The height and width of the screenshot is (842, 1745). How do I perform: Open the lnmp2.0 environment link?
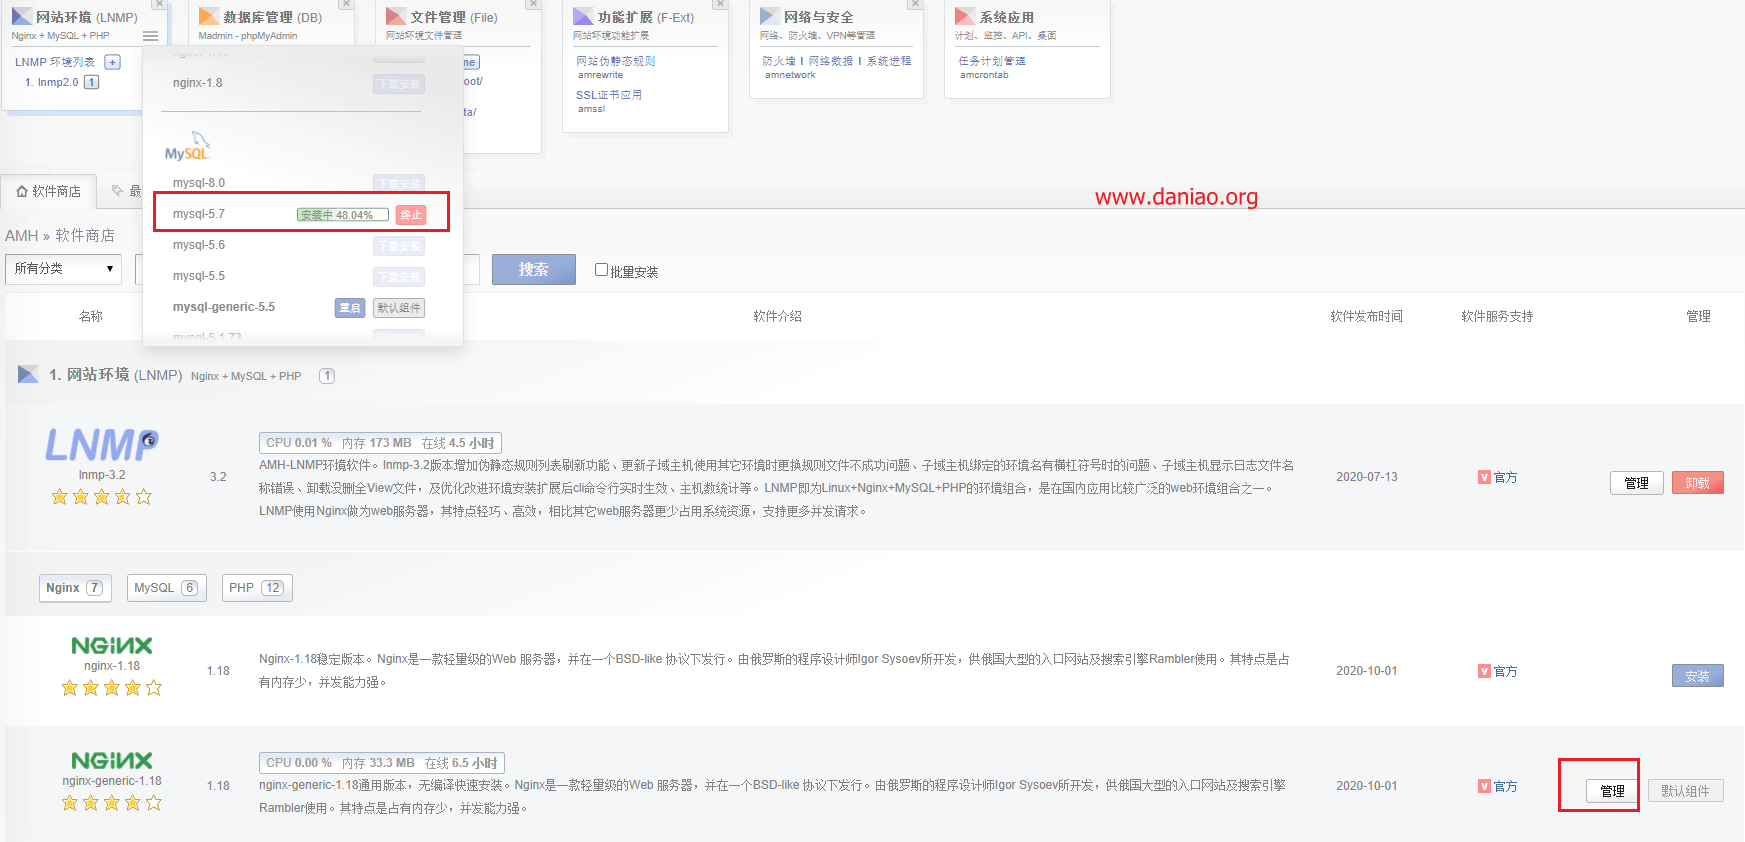click(58, 82)
